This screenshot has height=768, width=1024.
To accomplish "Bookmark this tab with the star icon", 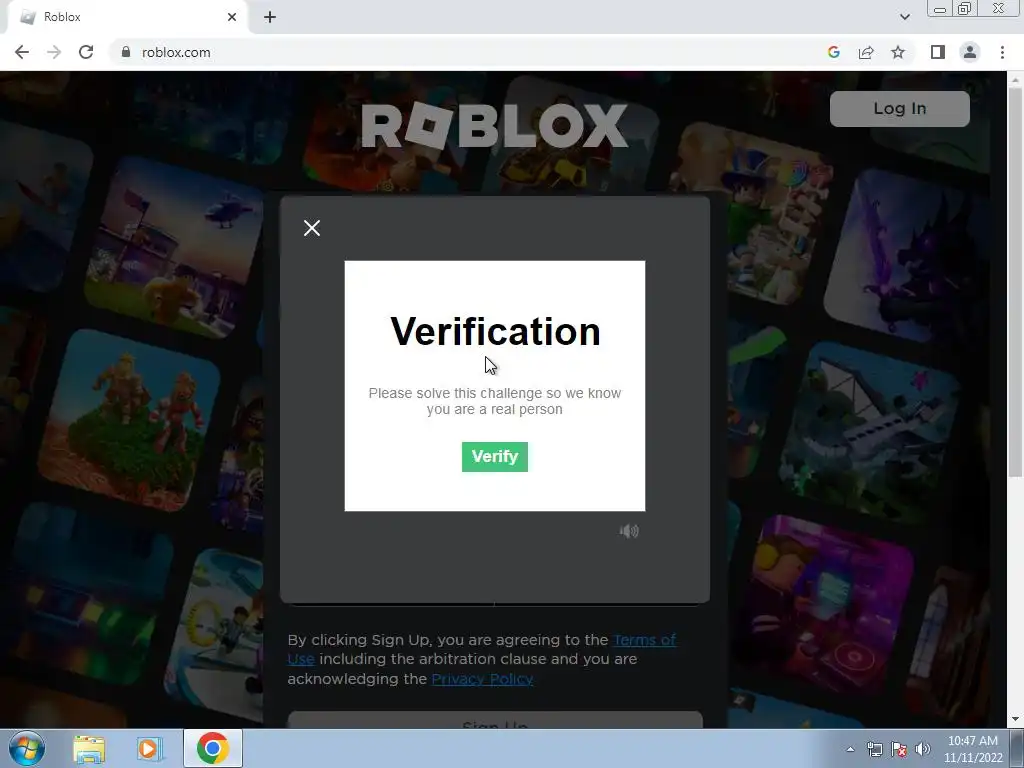I will [x=898, y=52].
